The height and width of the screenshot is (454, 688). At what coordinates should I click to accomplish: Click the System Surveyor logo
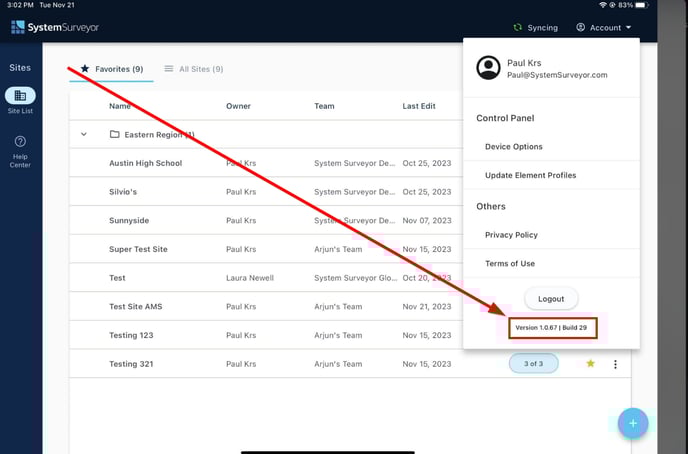(55, 27)
